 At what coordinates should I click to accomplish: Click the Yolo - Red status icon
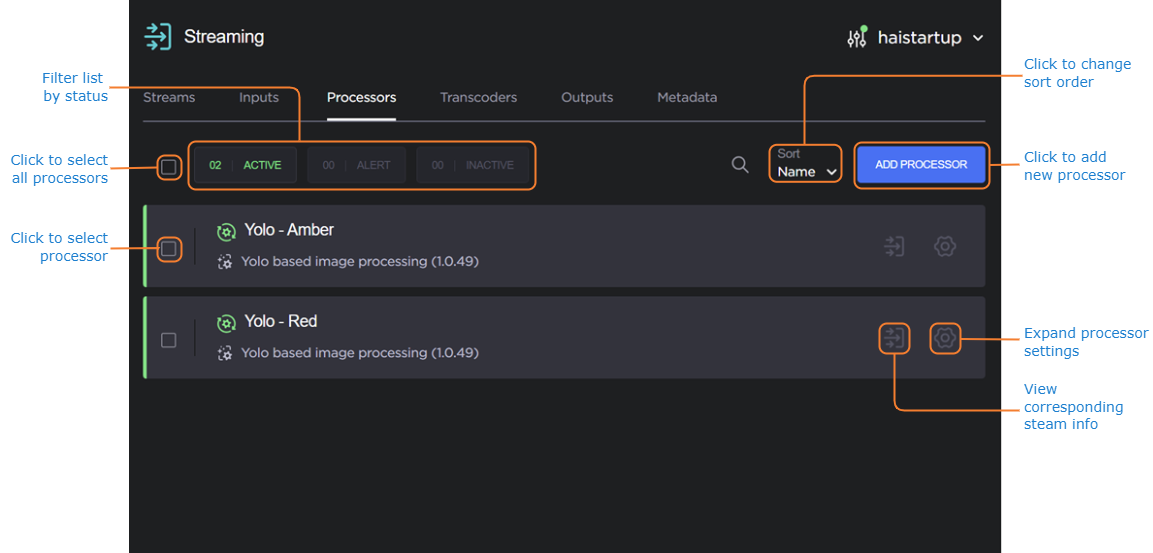click(x=227, y=322)
